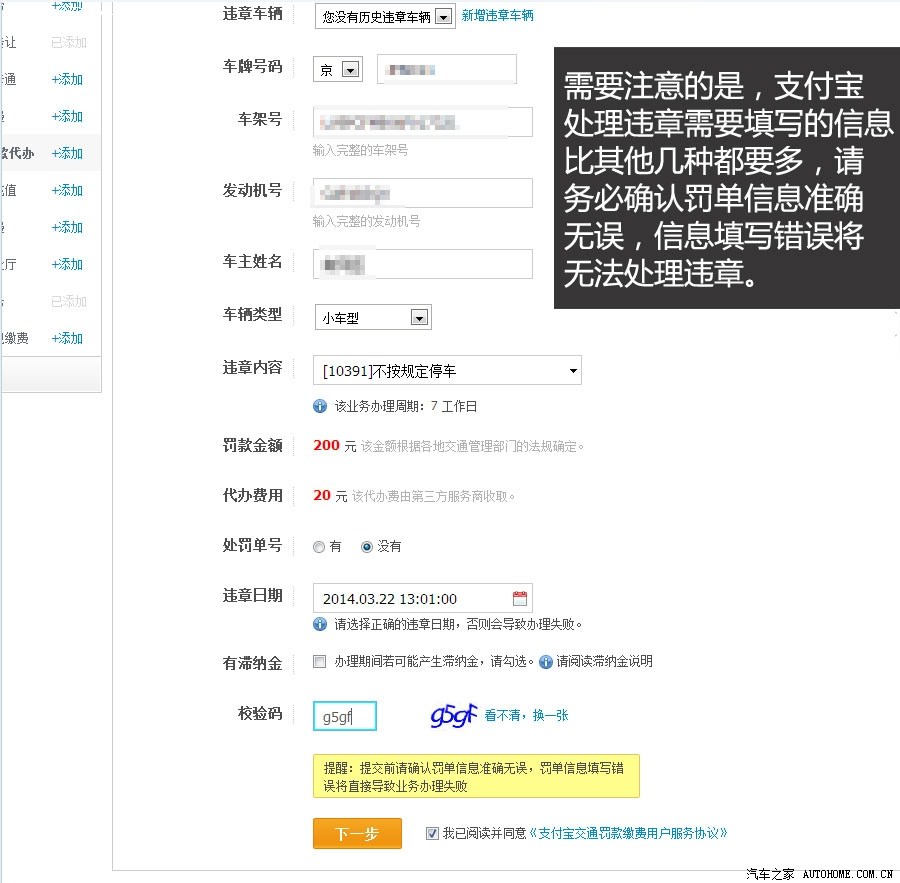Click the 发动机号 input field
The image size is (900, 883).
point(422,193)
